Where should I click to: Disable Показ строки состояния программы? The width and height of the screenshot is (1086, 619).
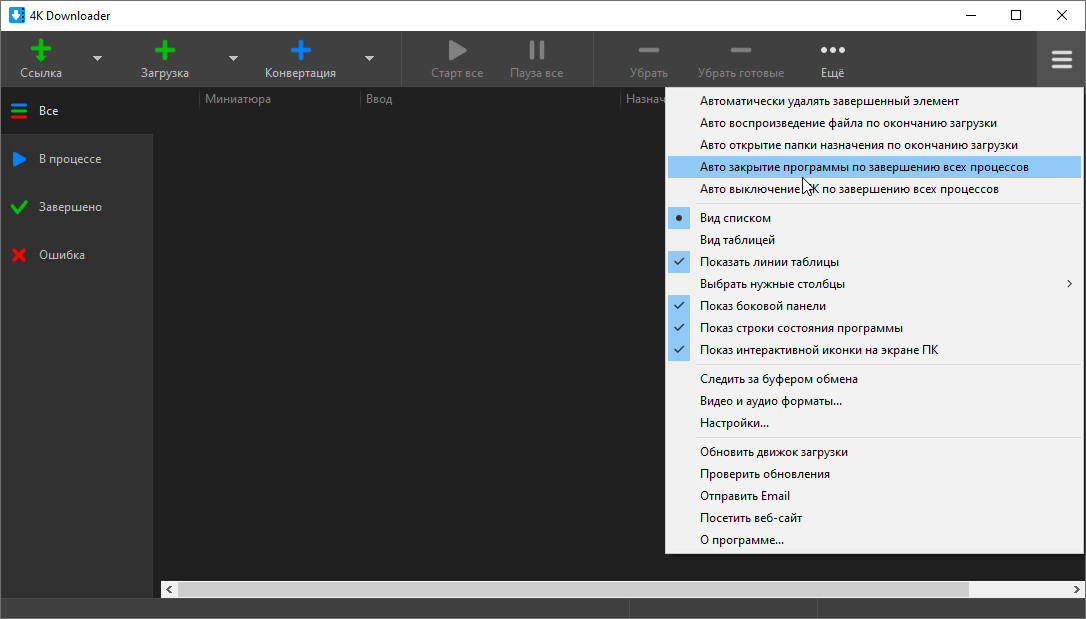click(x=801, y=328)
